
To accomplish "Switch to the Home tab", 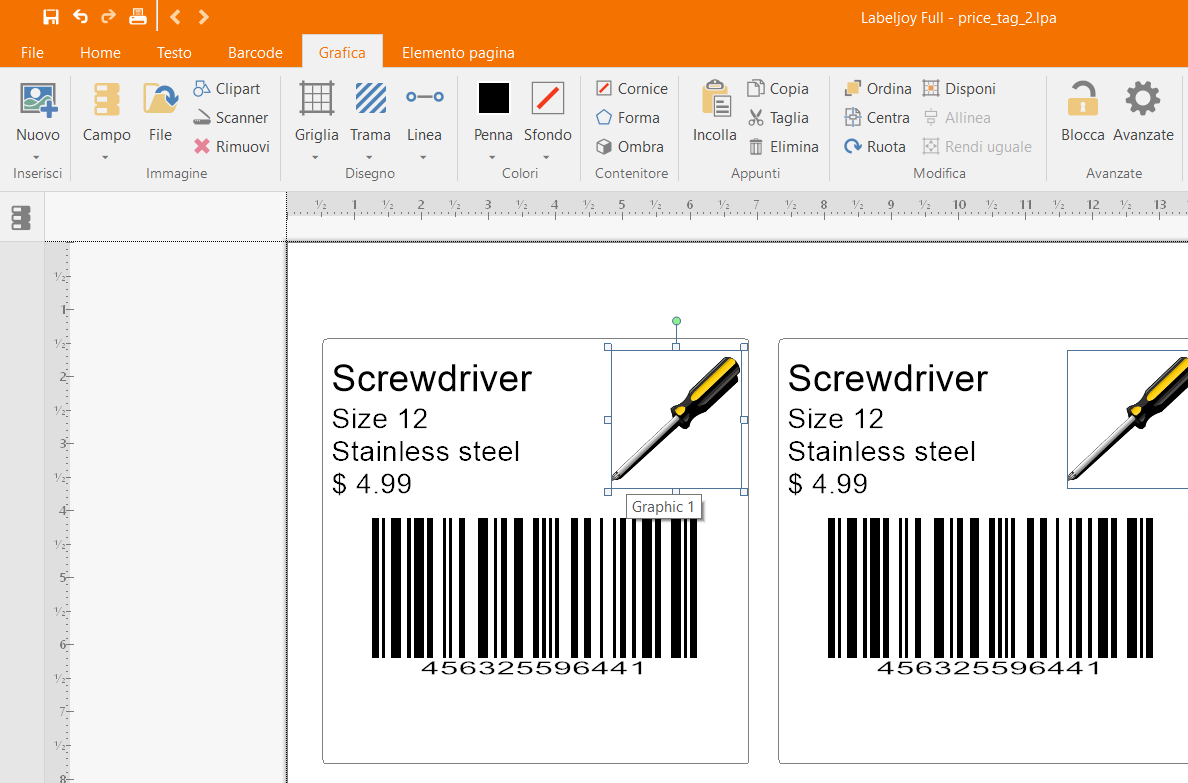I will [100, 52].
